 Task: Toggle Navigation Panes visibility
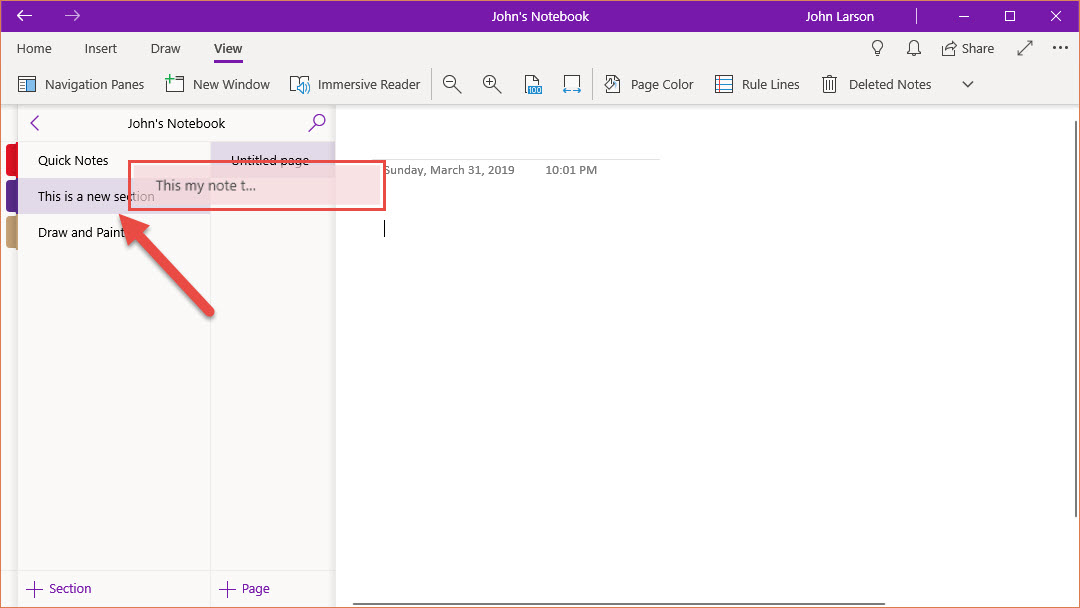(82, 85)
